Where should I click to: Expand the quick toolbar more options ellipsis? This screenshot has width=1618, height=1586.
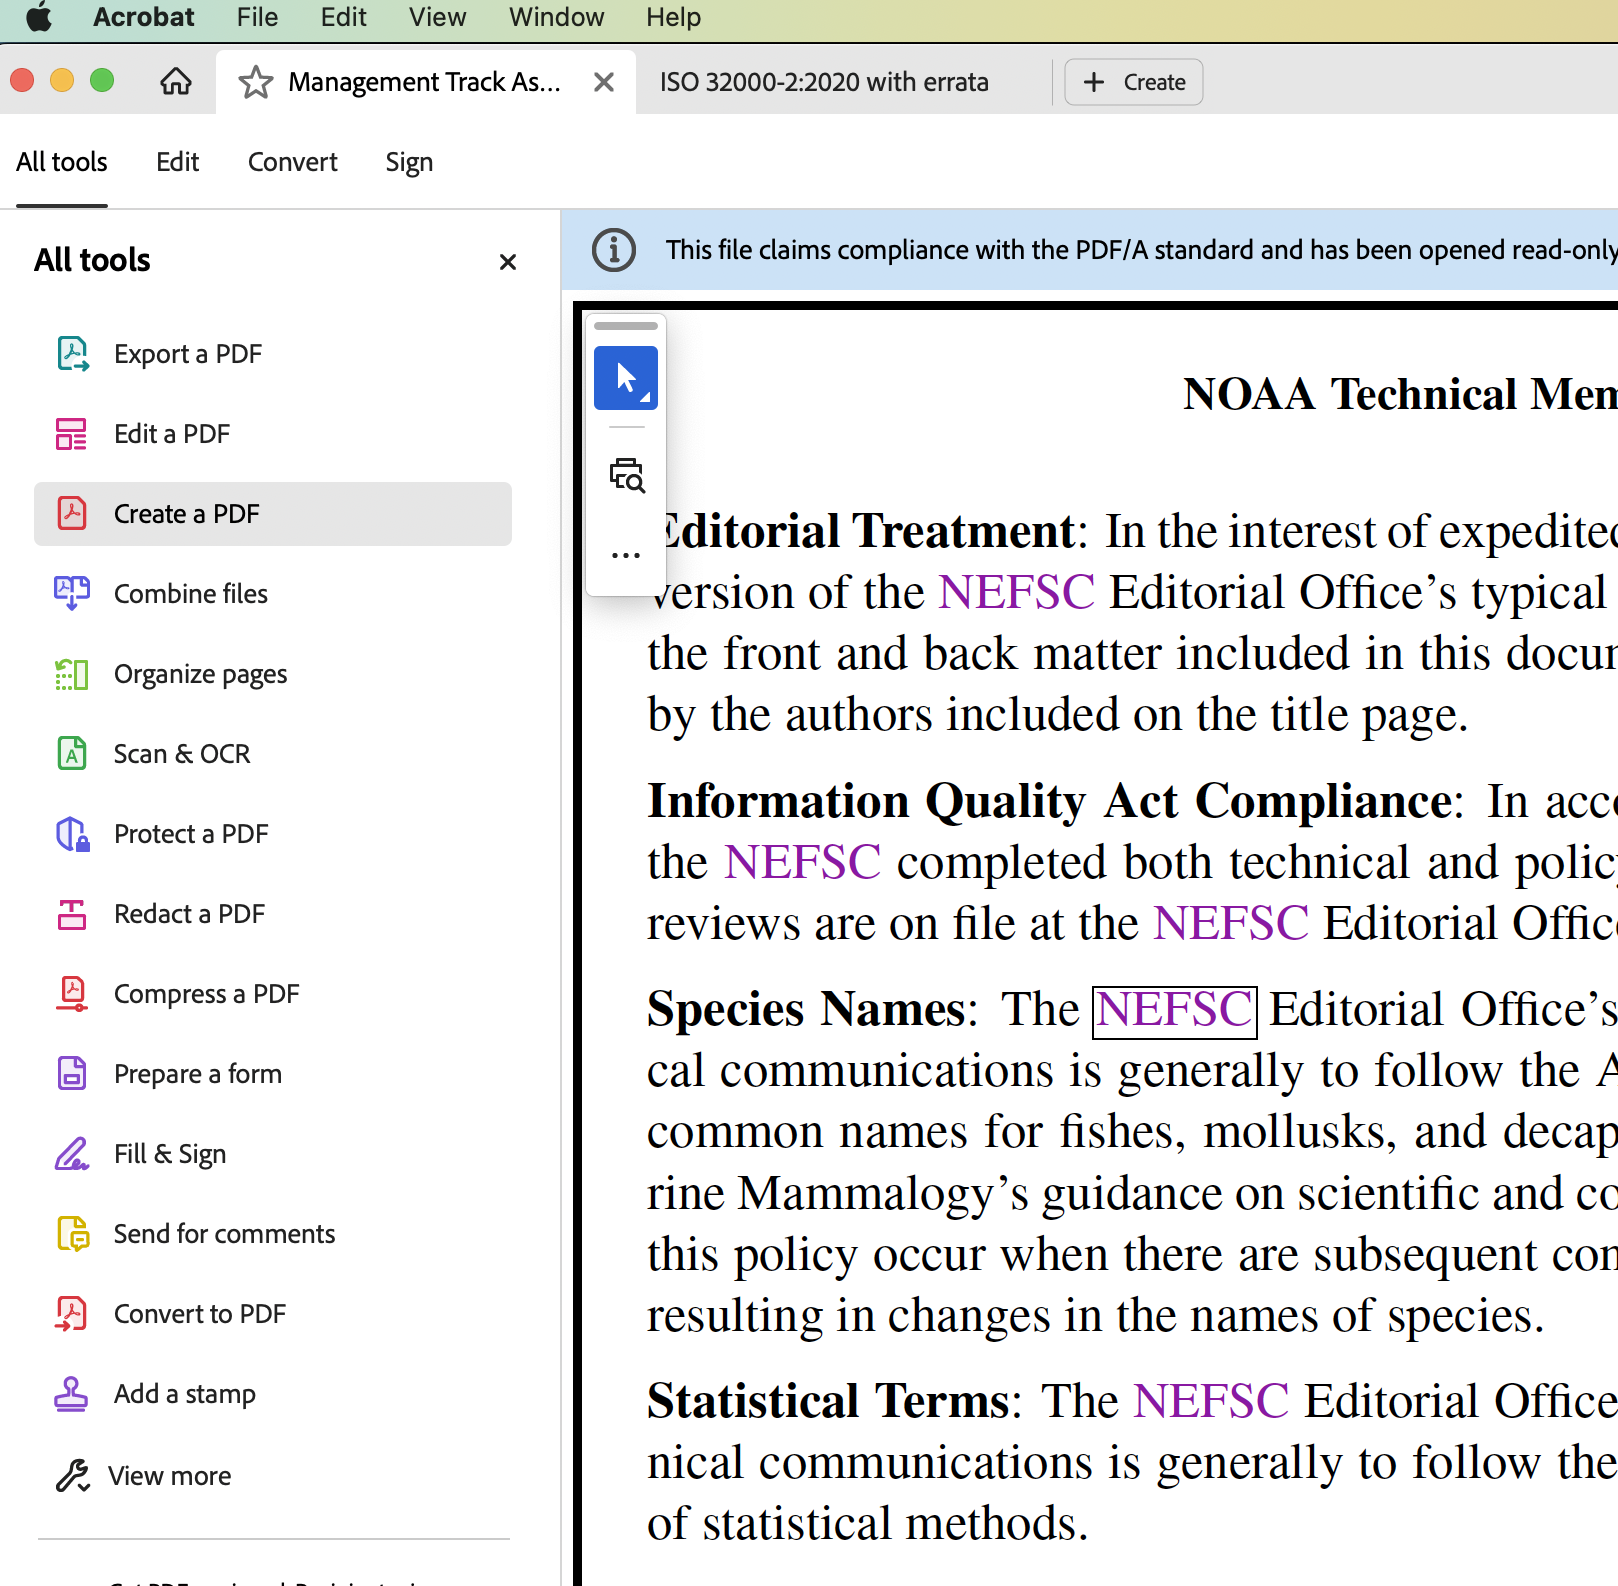pos(626,555)
